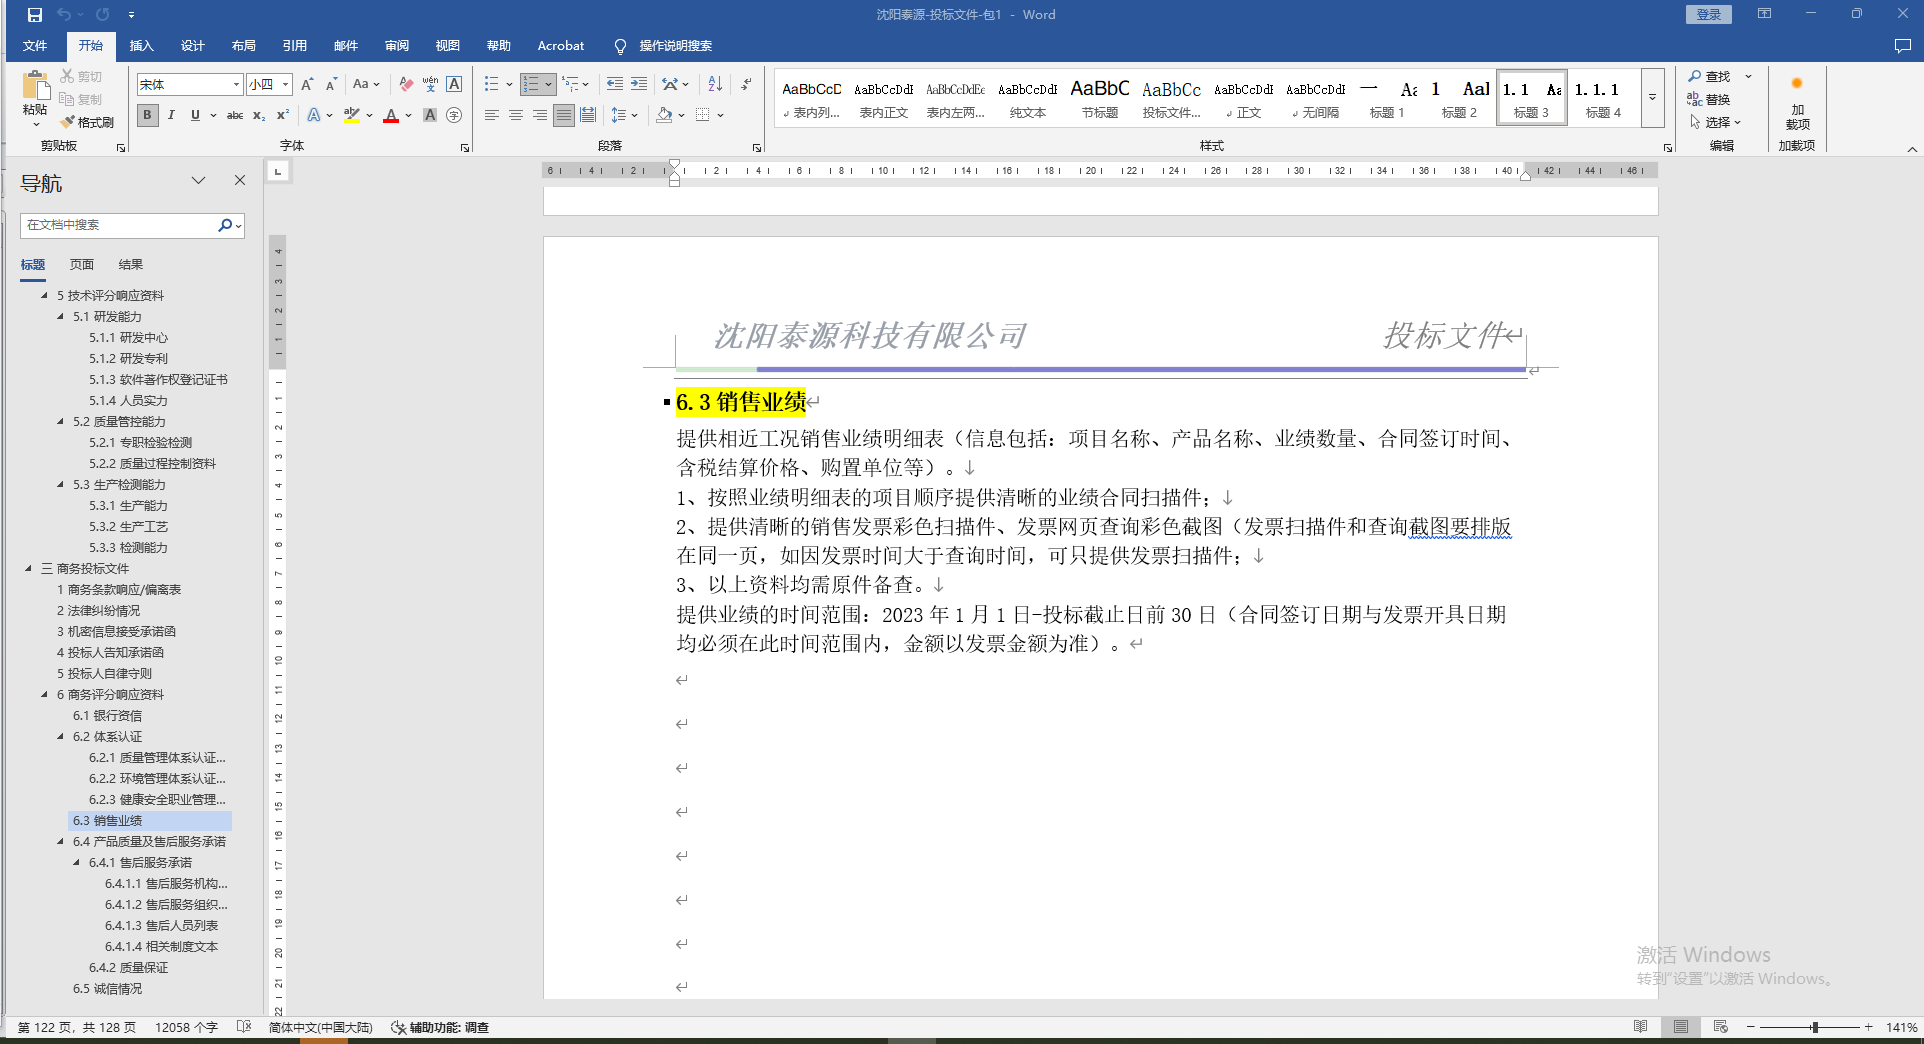This screenshot has height=1044, width=1924.
Task: Open the font name dropdown (宋体)
Action: (236, 85)
